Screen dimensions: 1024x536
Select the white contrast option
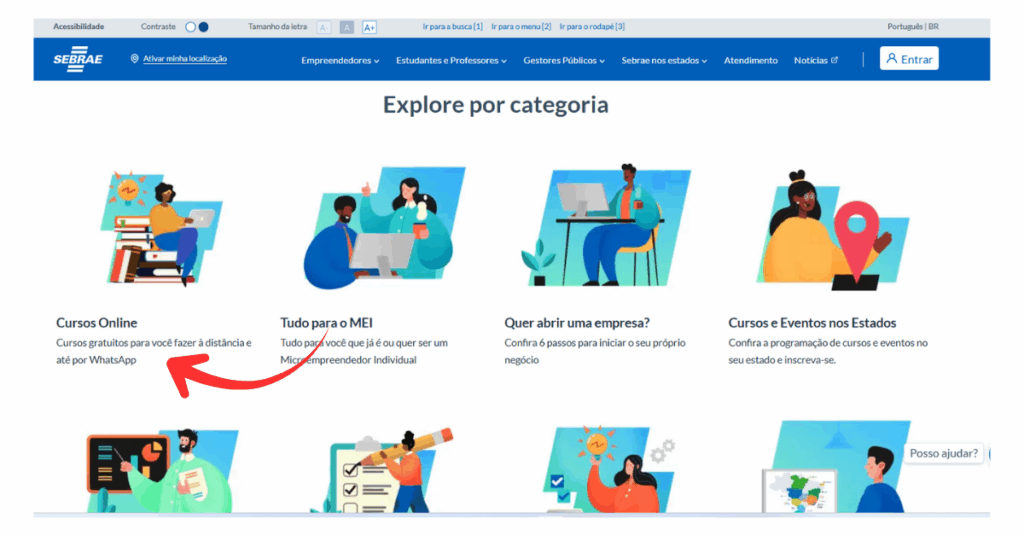(191, 27)
